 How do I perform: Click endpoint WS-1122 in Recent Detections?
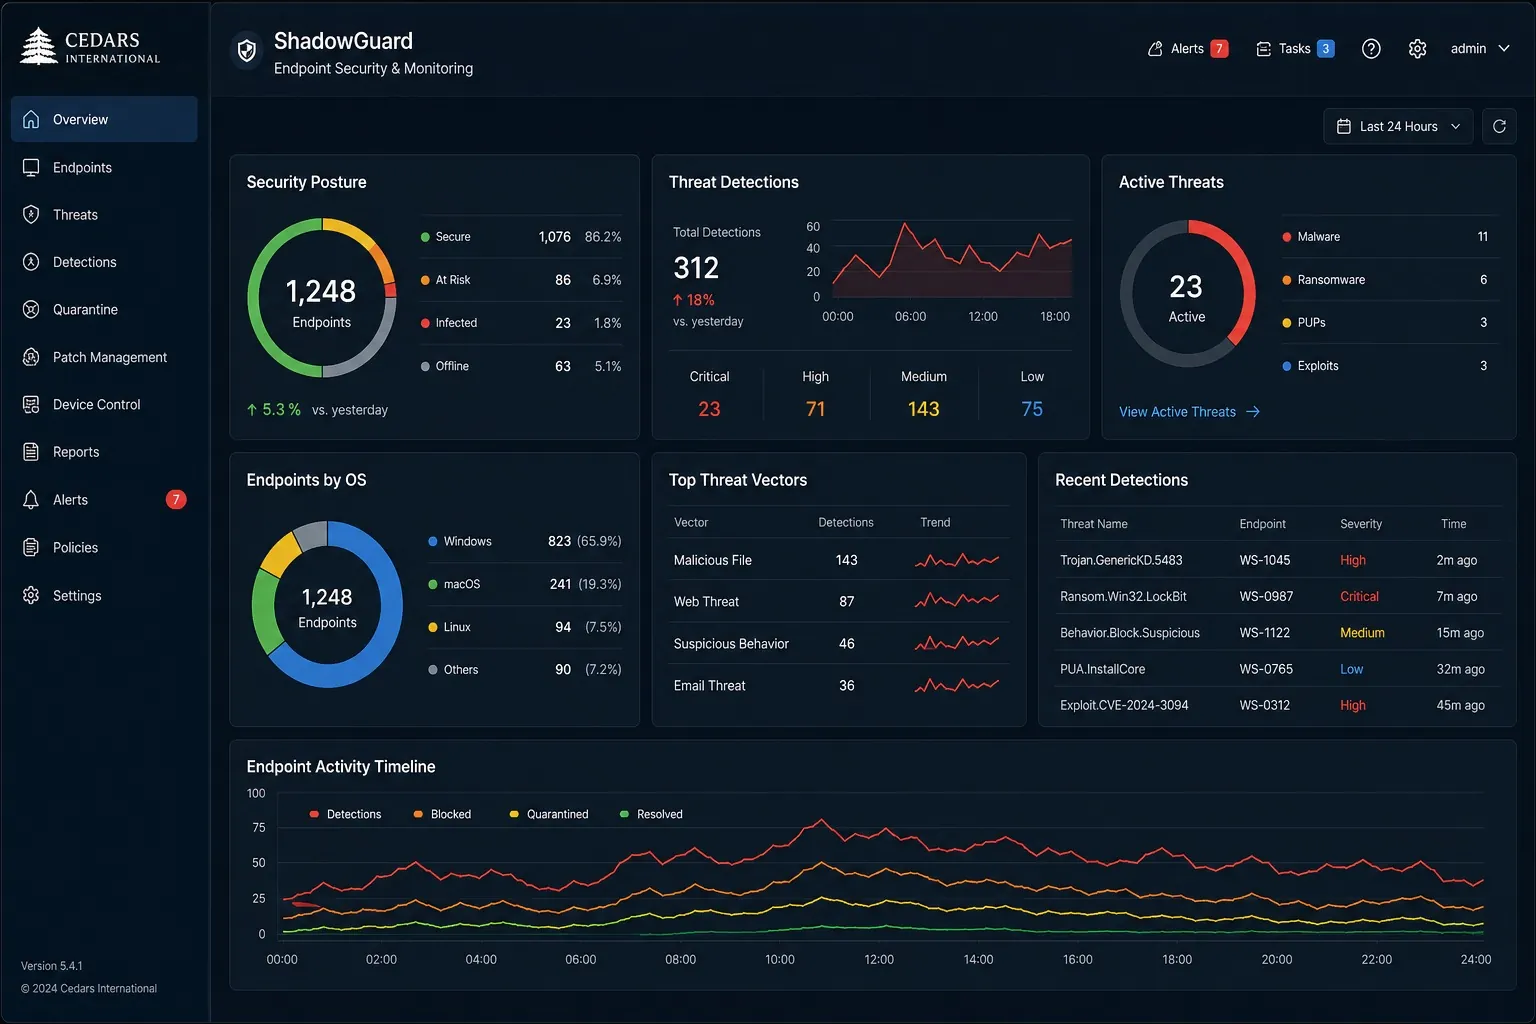click(x=1264, y=633)
